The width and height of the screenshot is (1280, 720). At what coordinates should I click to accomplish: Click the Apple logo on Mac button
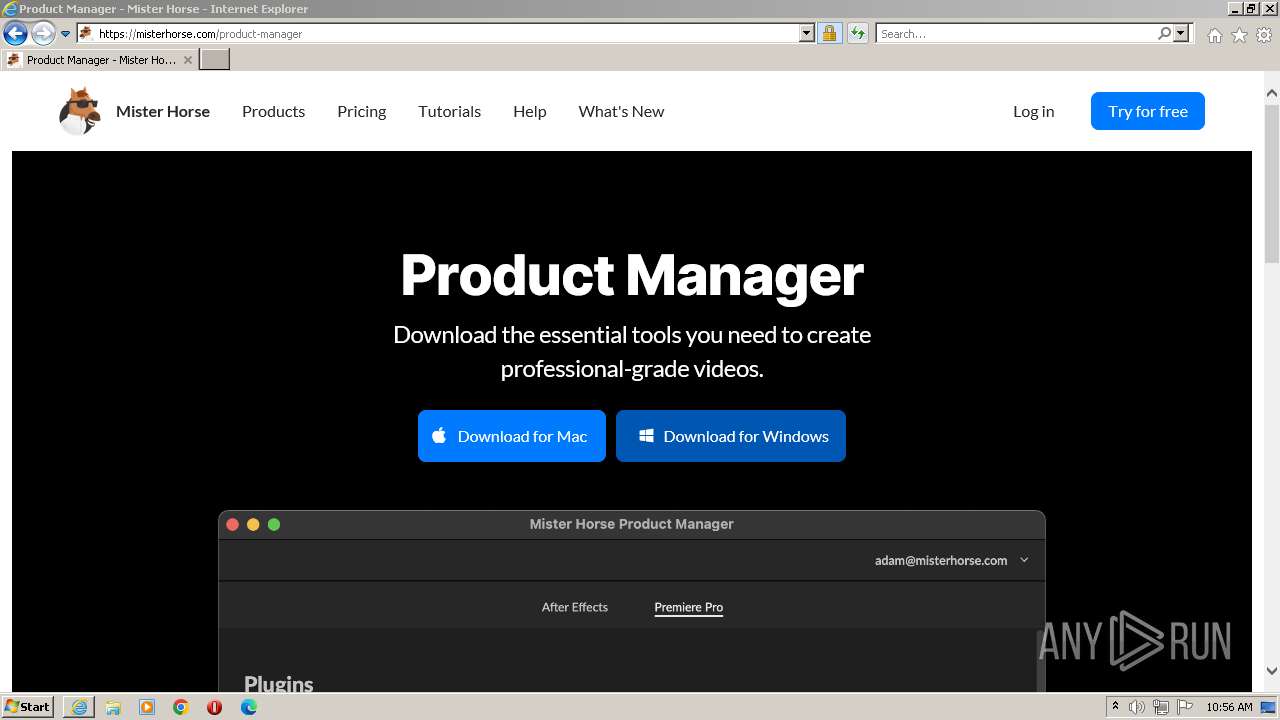pos(439,435)
